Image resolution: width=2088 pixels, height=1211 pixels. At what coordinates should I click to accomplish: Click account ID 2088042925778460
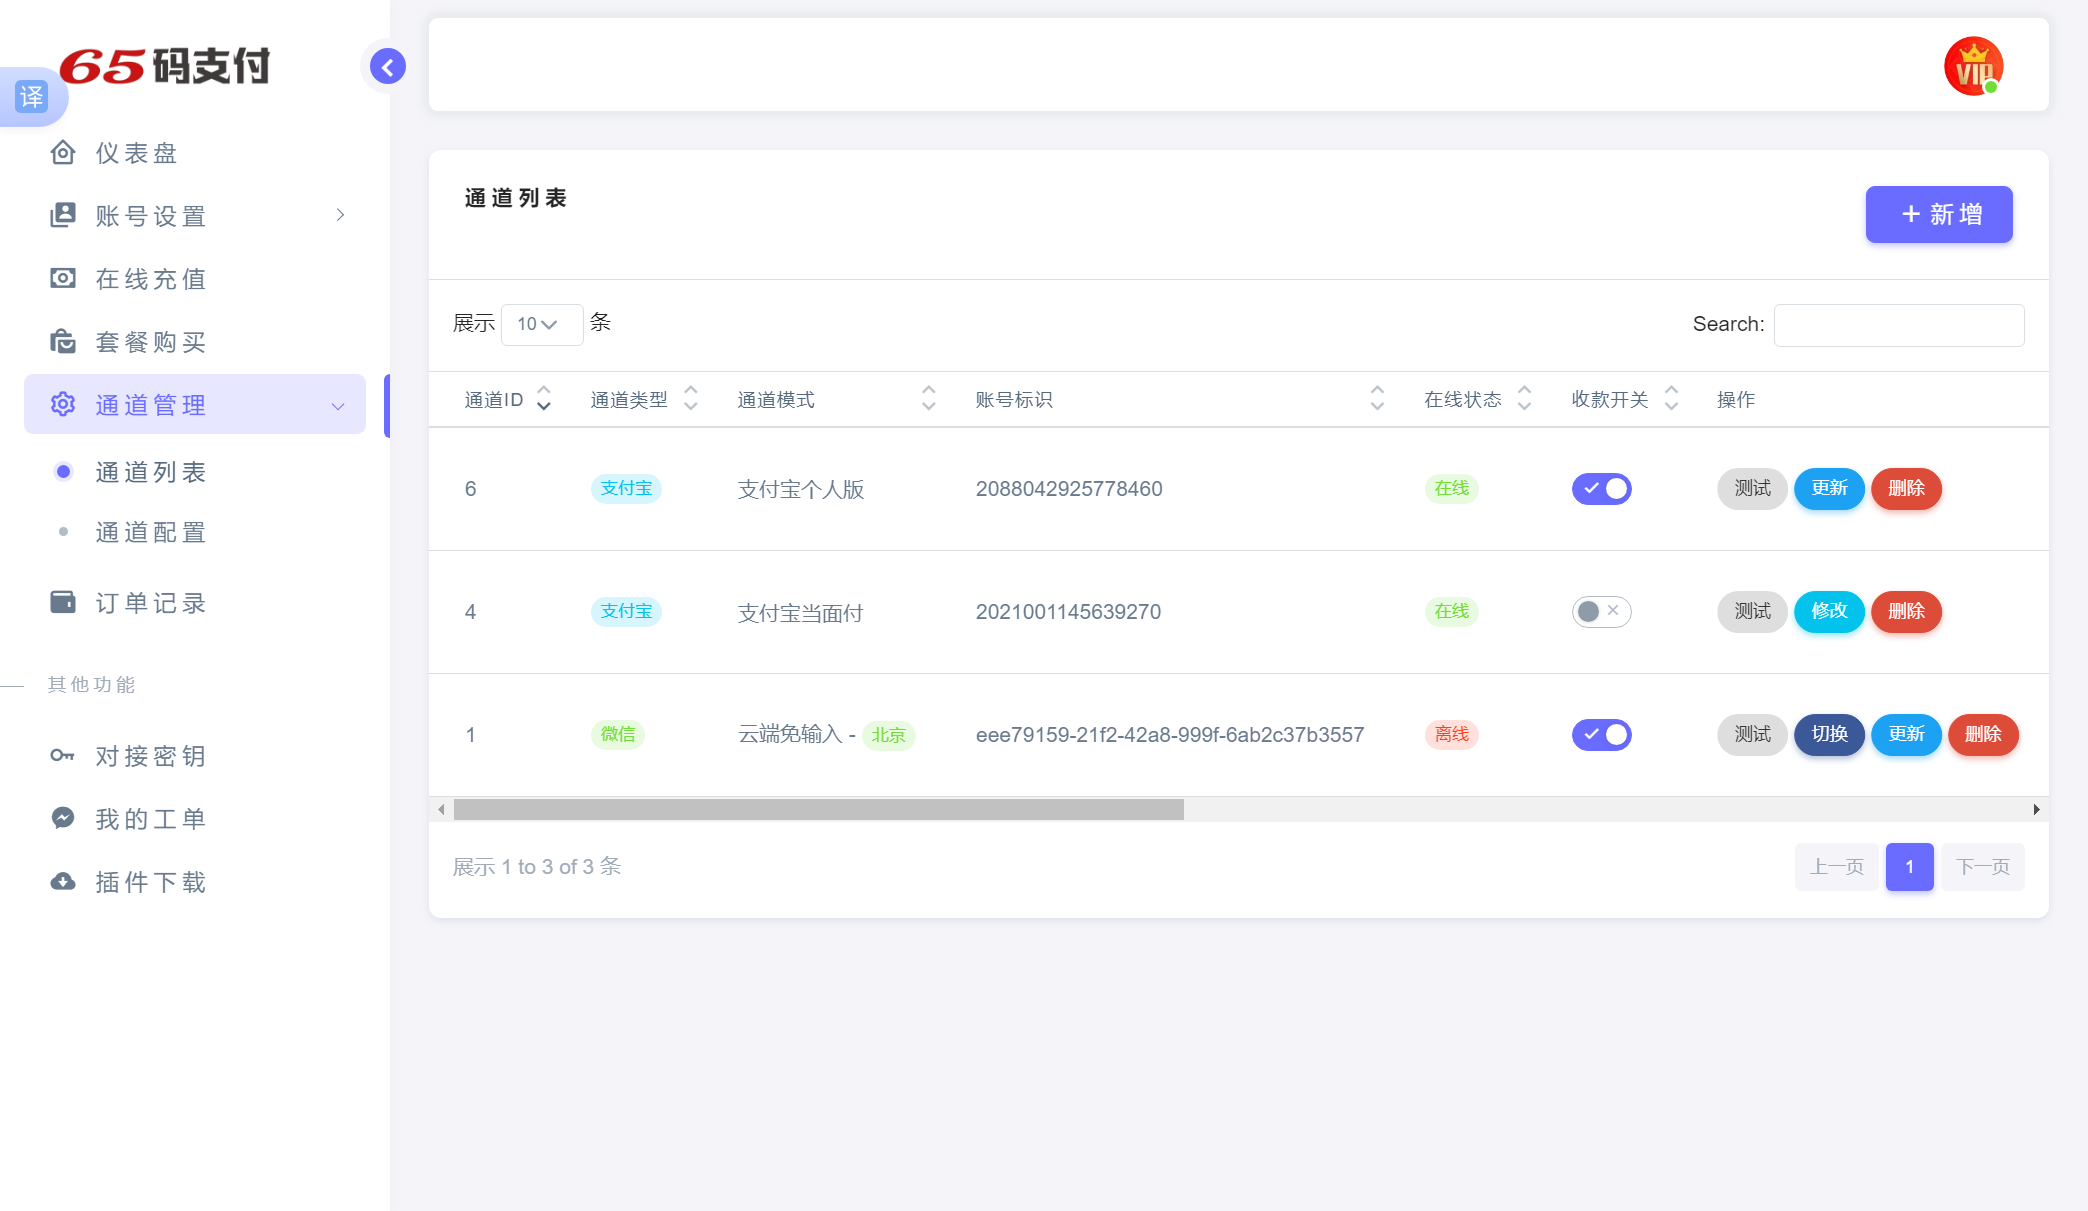(1069, 489)
